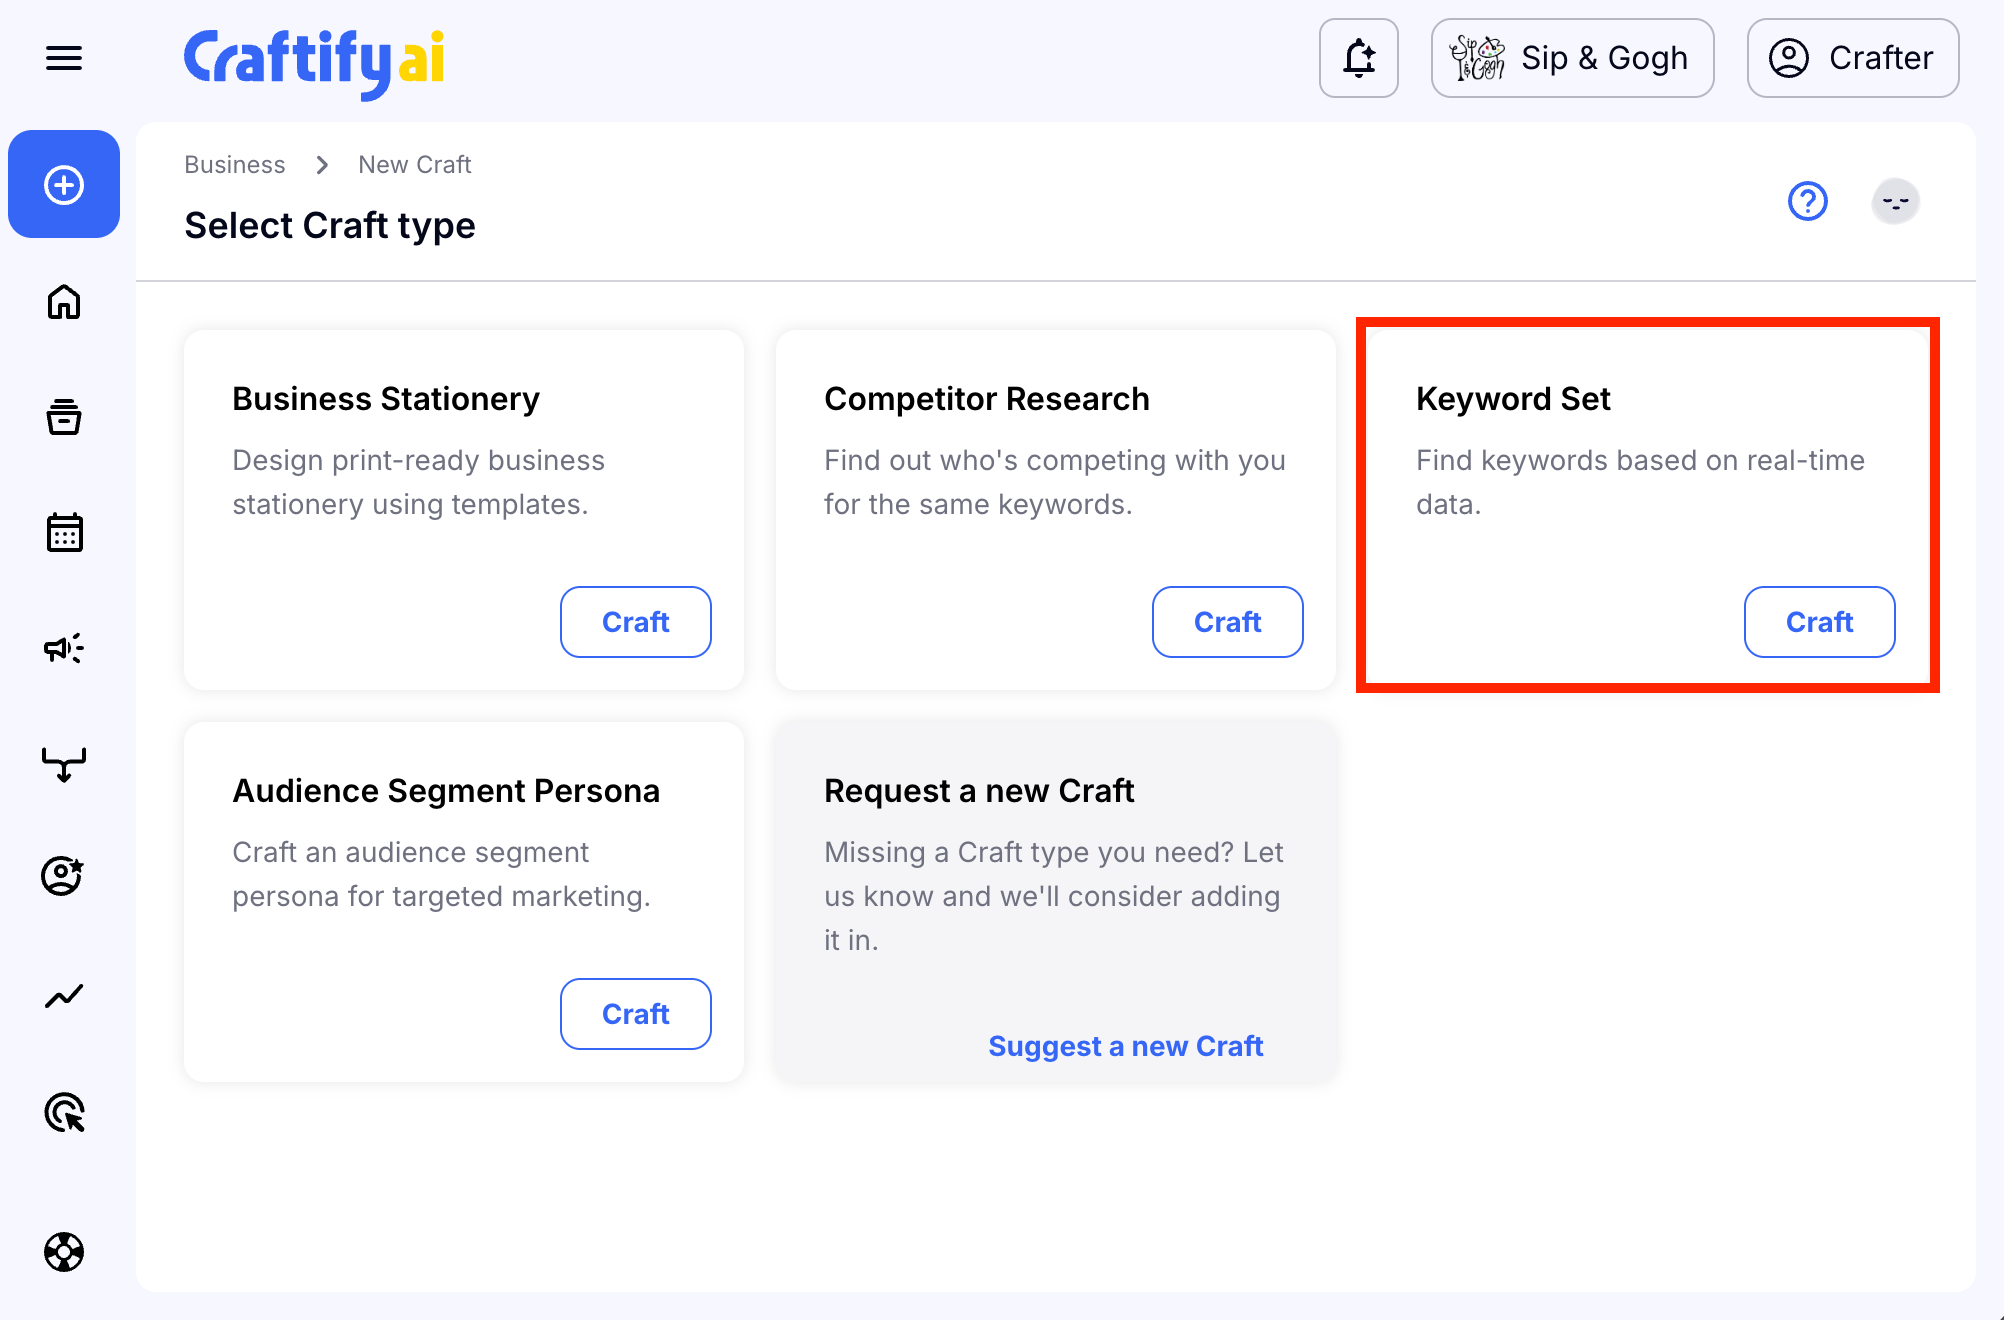This screenshot has height=1320, width=2004.
Task: Click the Craftify AI logo
Action: (x=314, y=60)
